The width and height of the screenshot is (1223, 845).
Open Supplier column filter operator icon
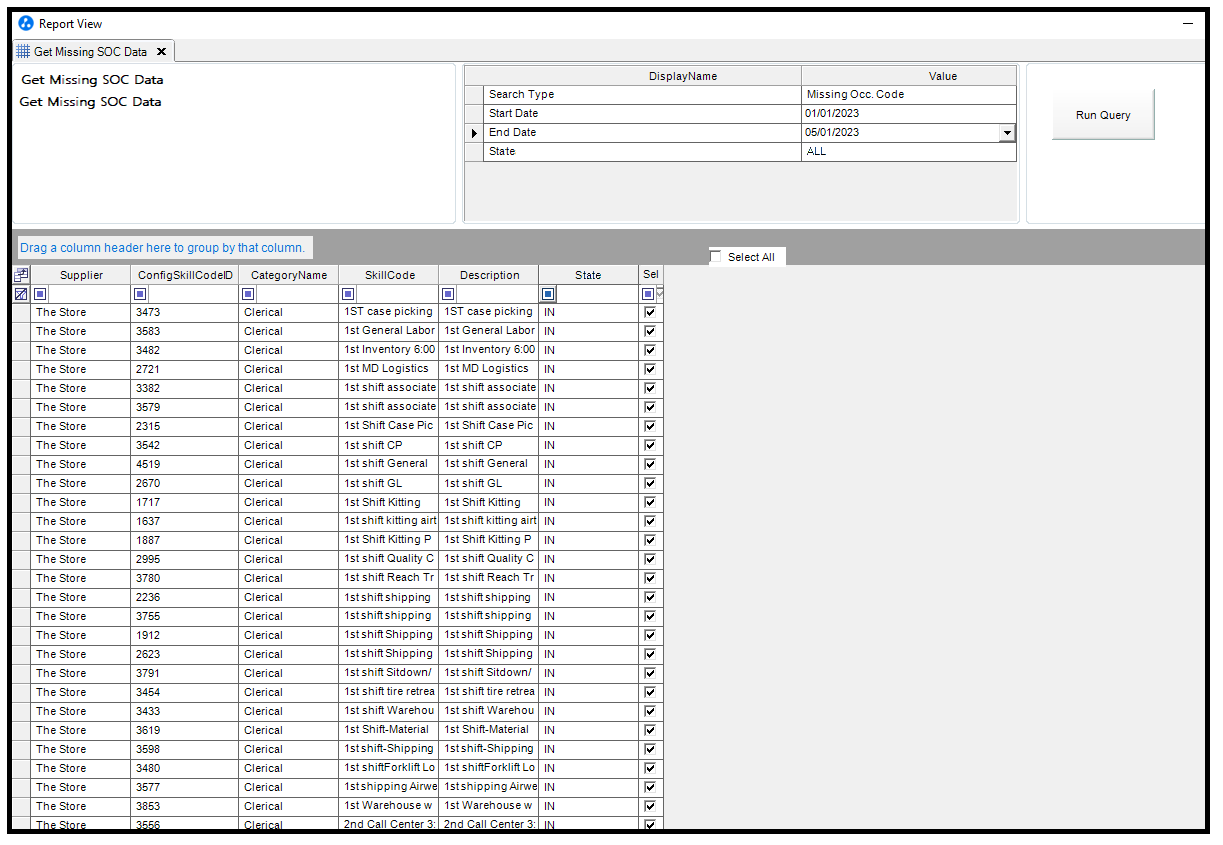tap(40, 294)
